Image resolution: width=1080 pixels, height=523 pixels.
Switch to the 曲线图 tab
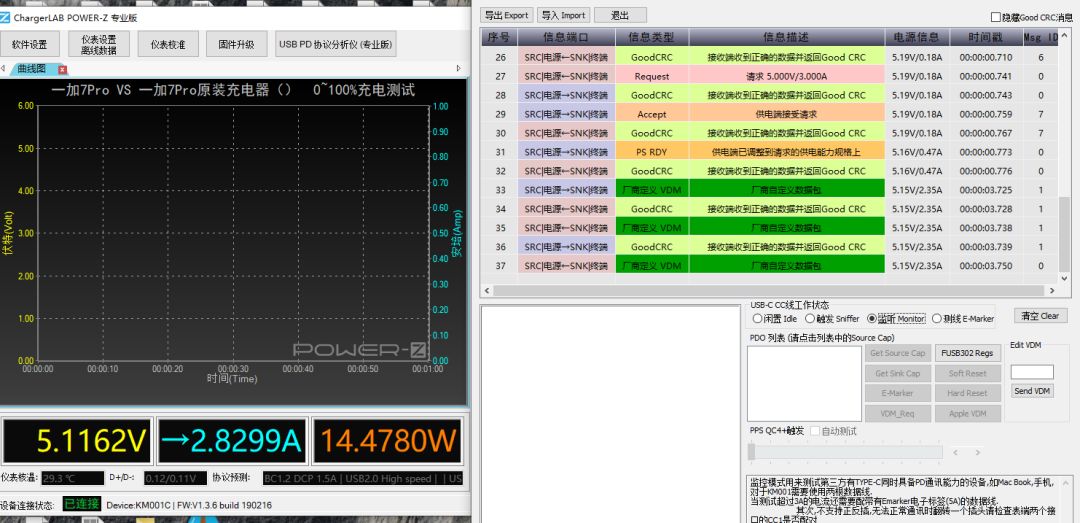pos(32,69)
